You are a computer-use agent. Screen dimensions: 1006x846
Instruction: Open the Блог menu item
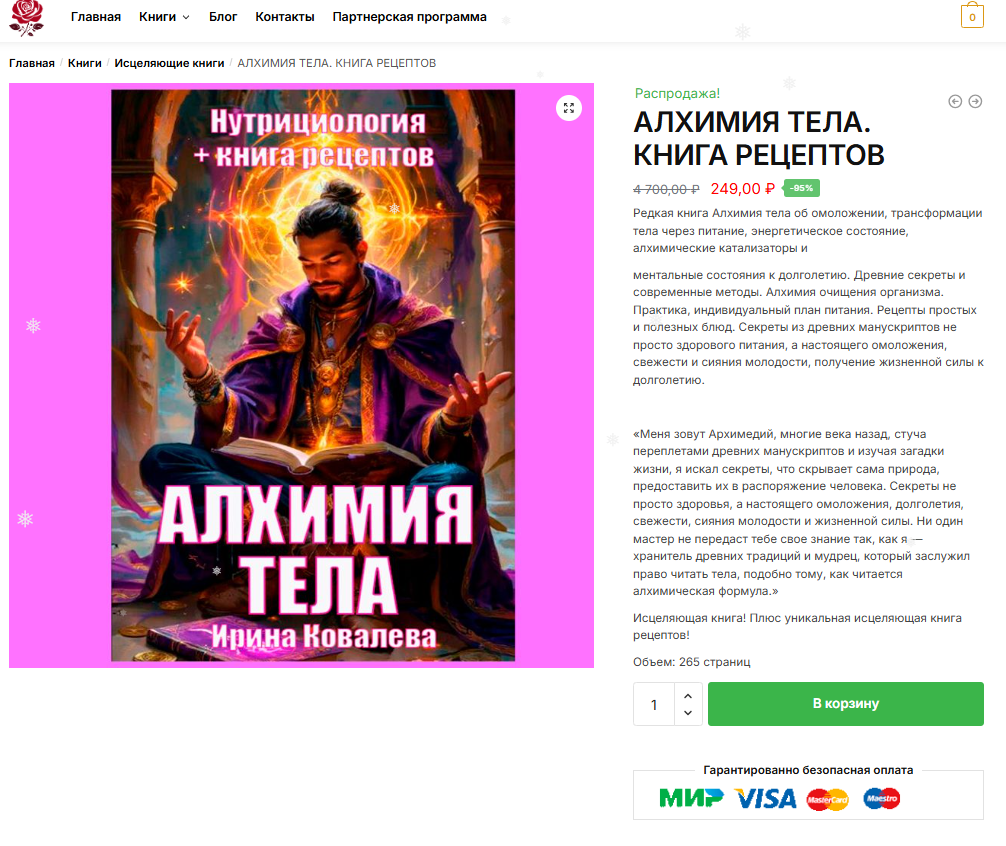tap(223, 17)
